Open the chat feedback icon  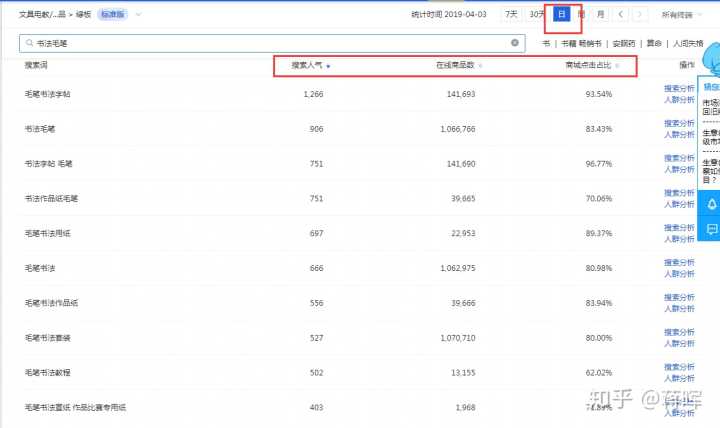[x=711, y=229]
